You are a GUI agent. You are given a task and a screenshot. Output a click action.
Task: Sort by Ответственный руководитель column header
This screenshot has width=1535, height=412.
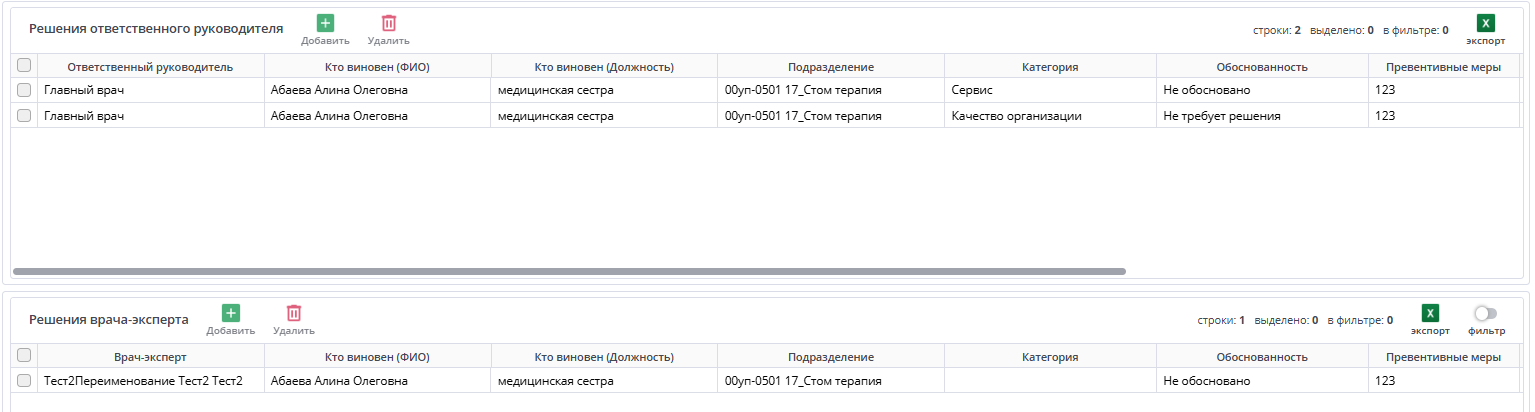(150, 67)
